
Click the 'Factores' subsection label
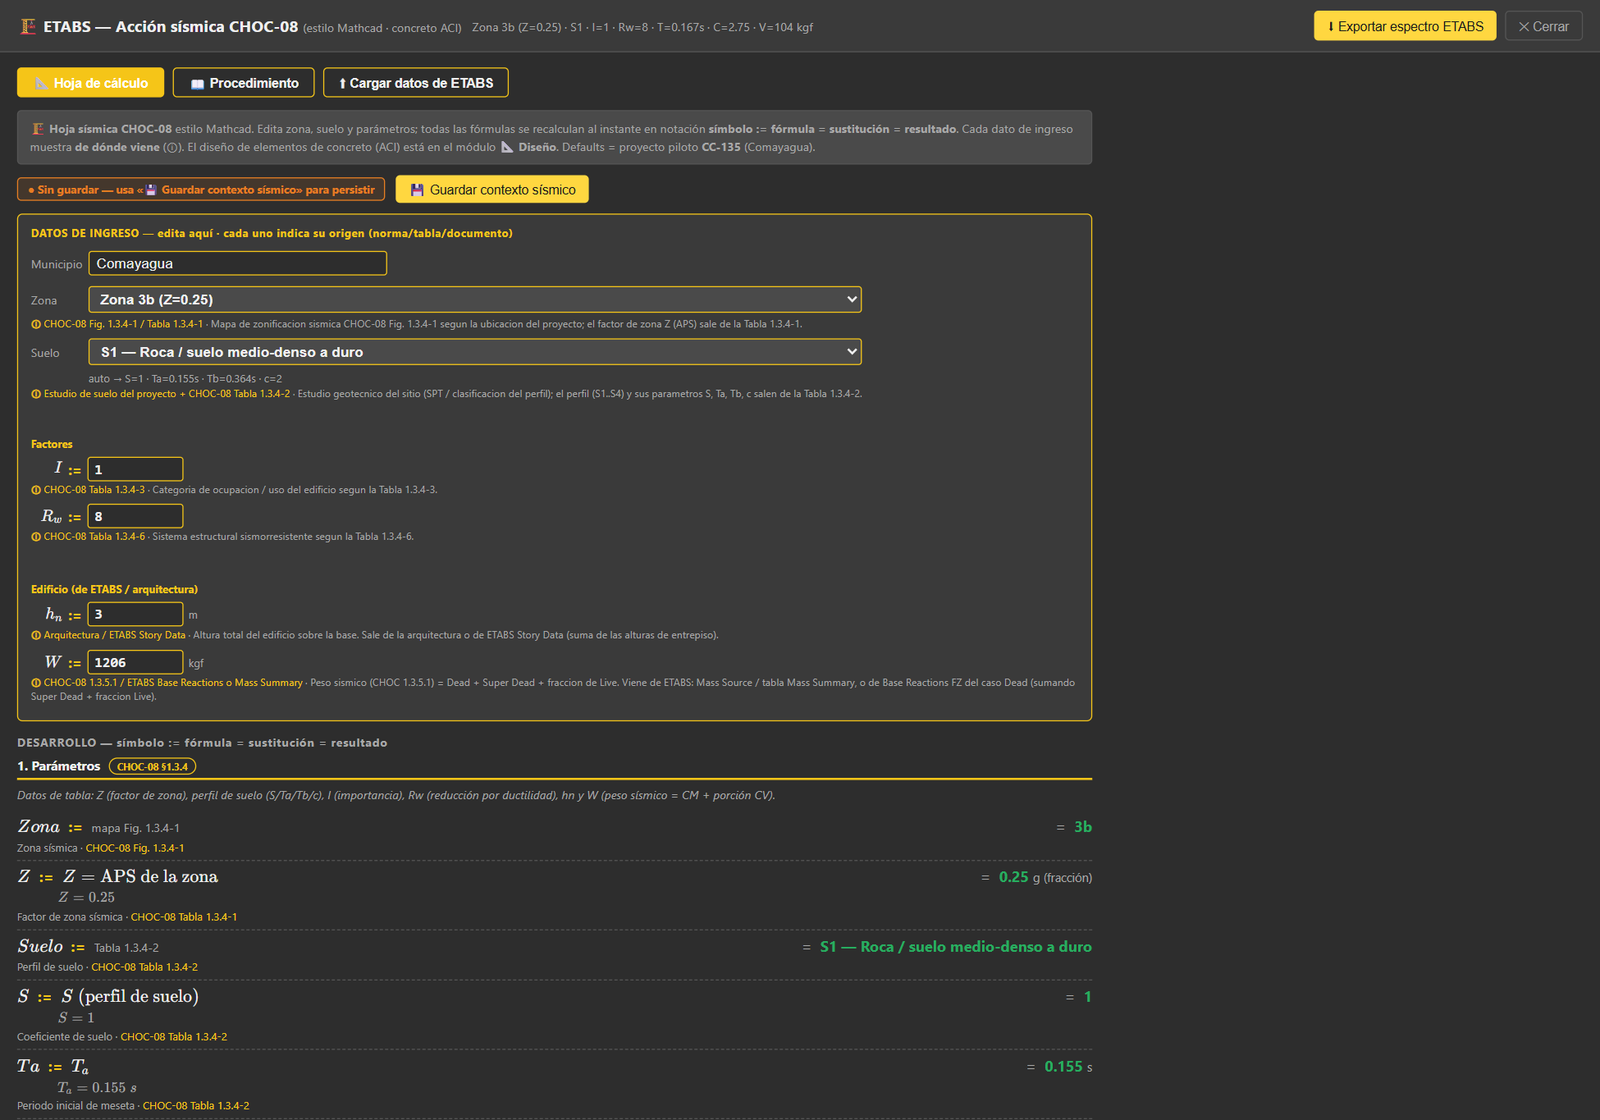coord(52,444)
